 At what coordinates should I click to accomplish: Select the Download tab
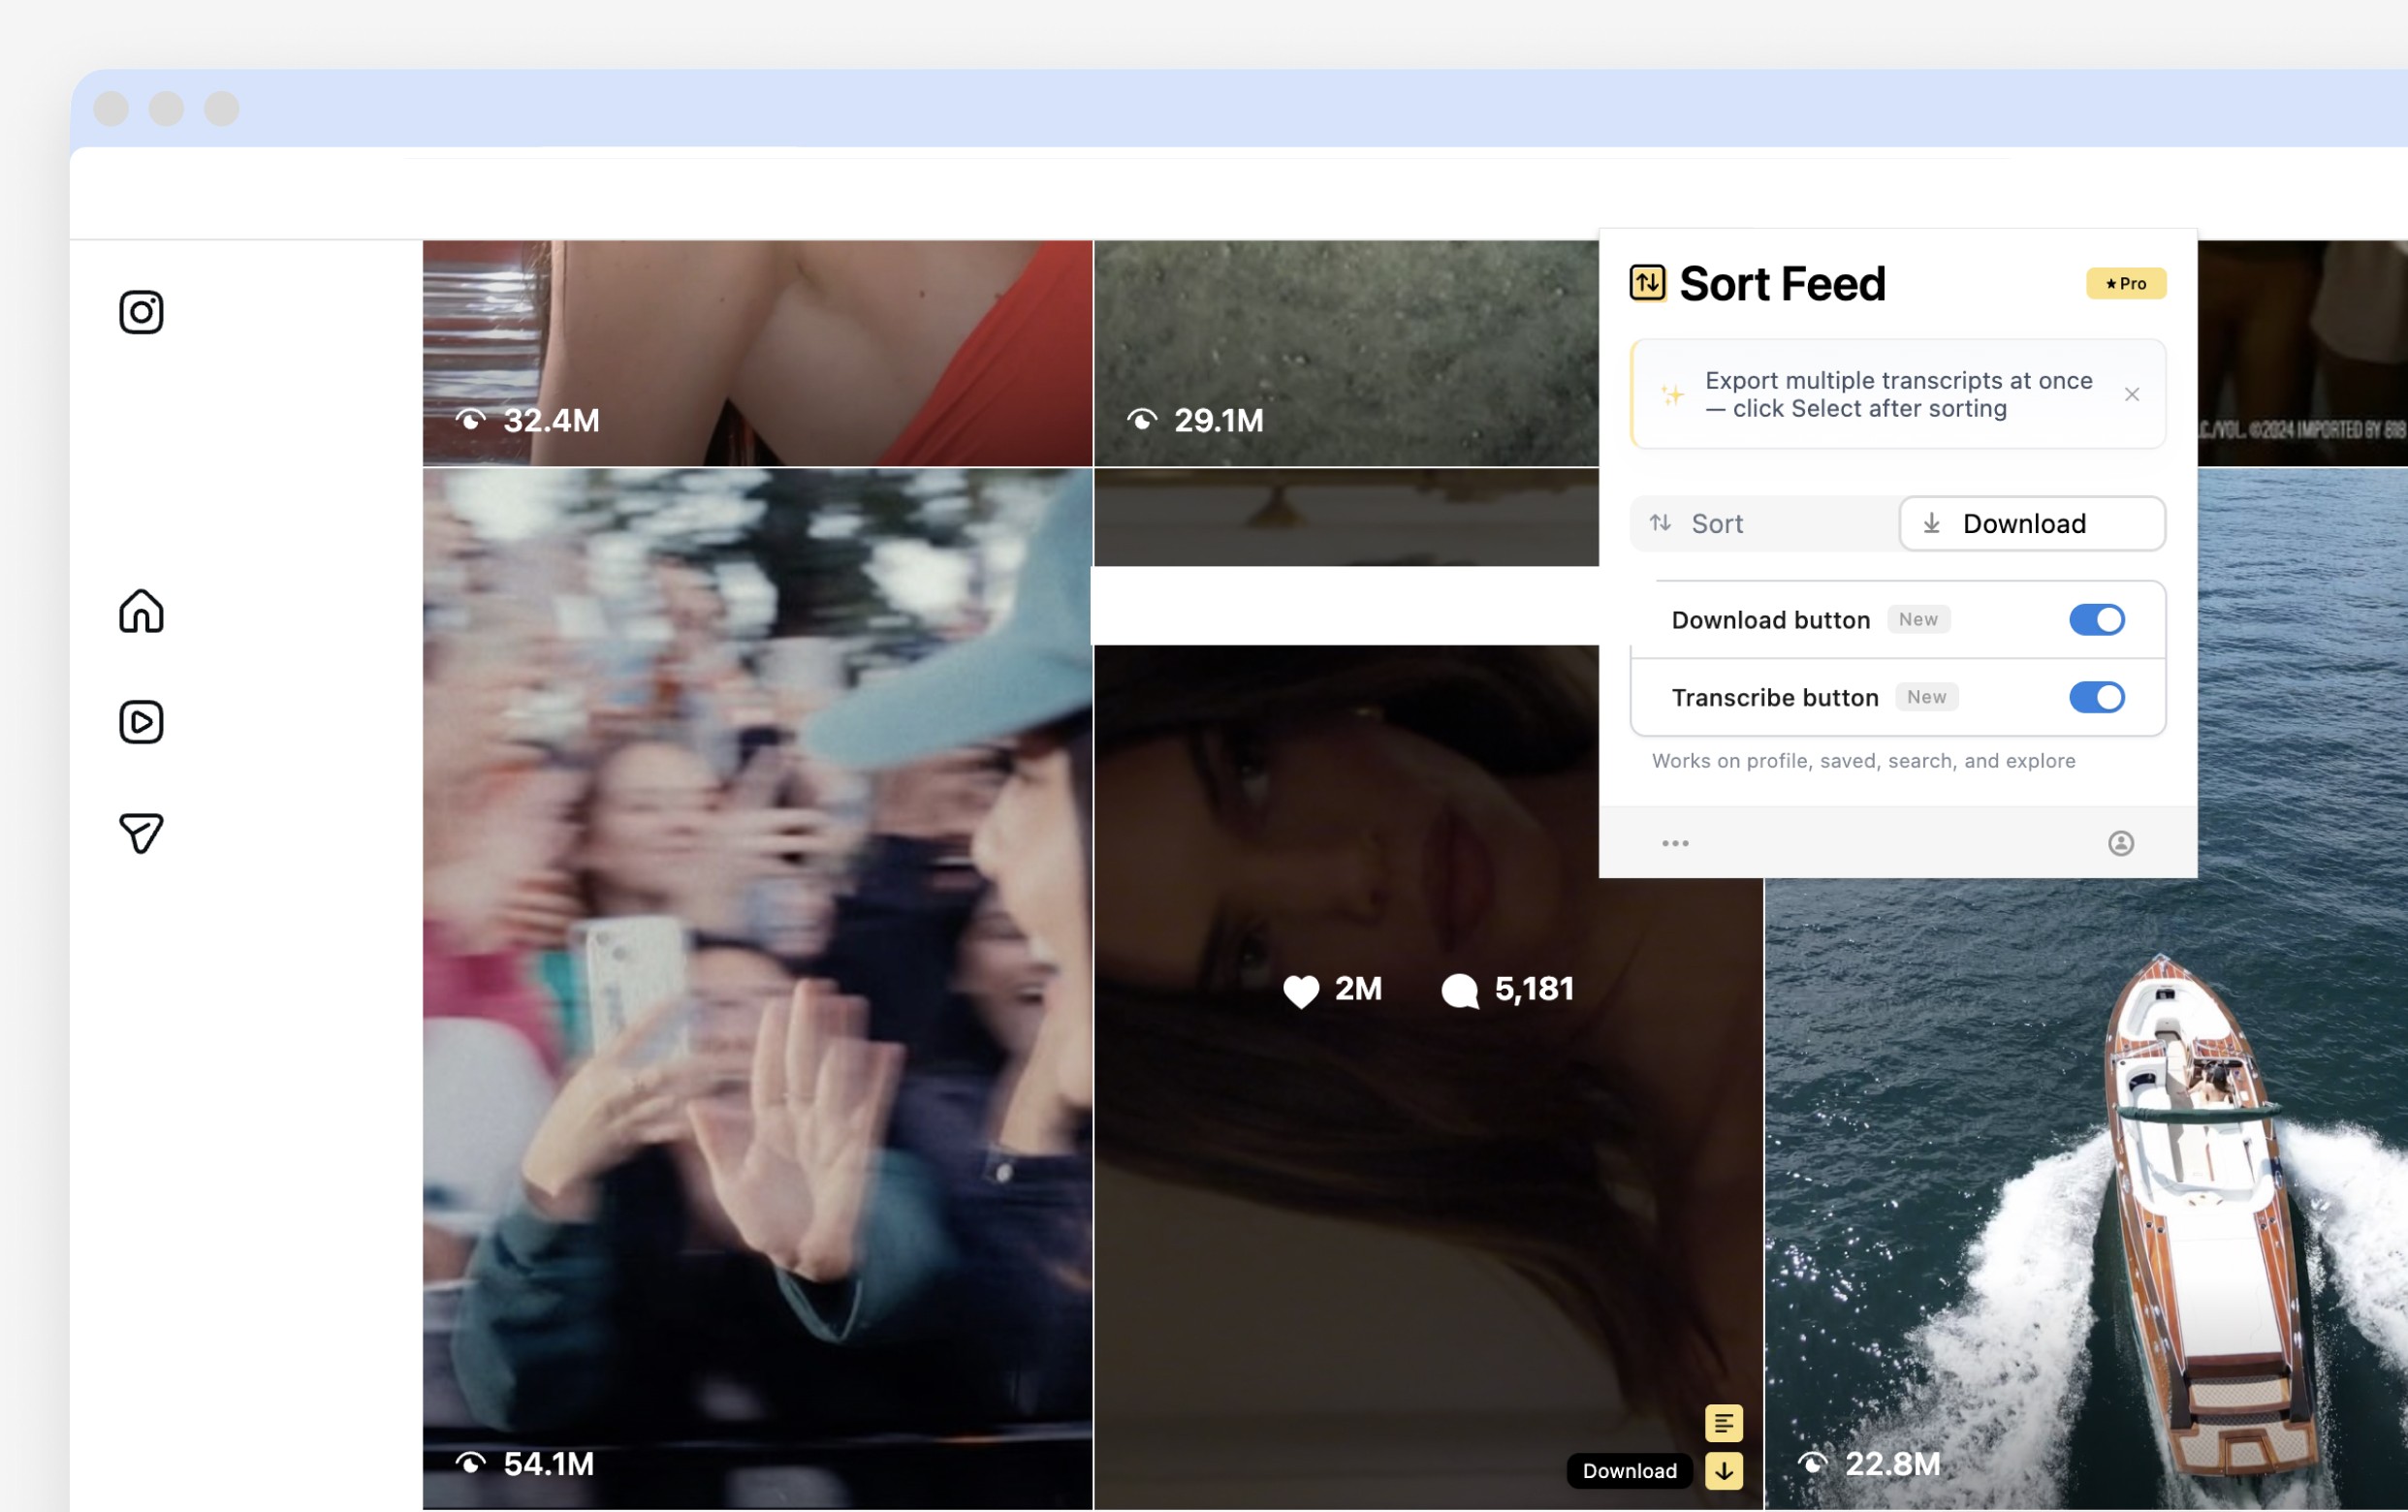[2032, 524]
